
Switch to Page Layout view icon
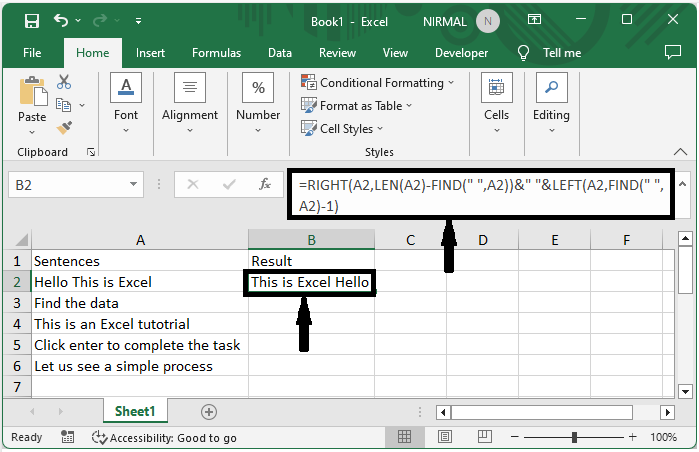(444, 437)
